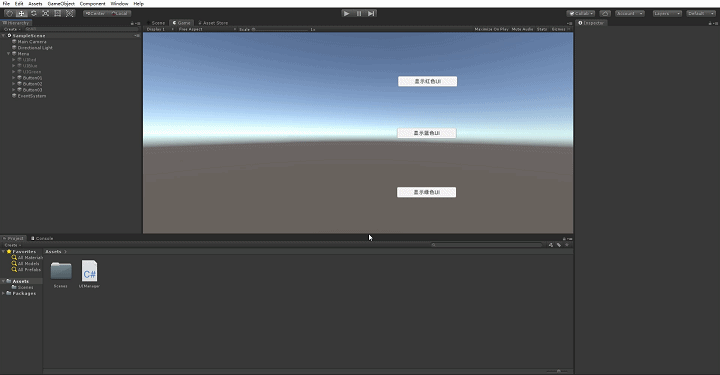720x375 pixels.
Task: Open the Assets menu
Action: click(x=35, y=3)
